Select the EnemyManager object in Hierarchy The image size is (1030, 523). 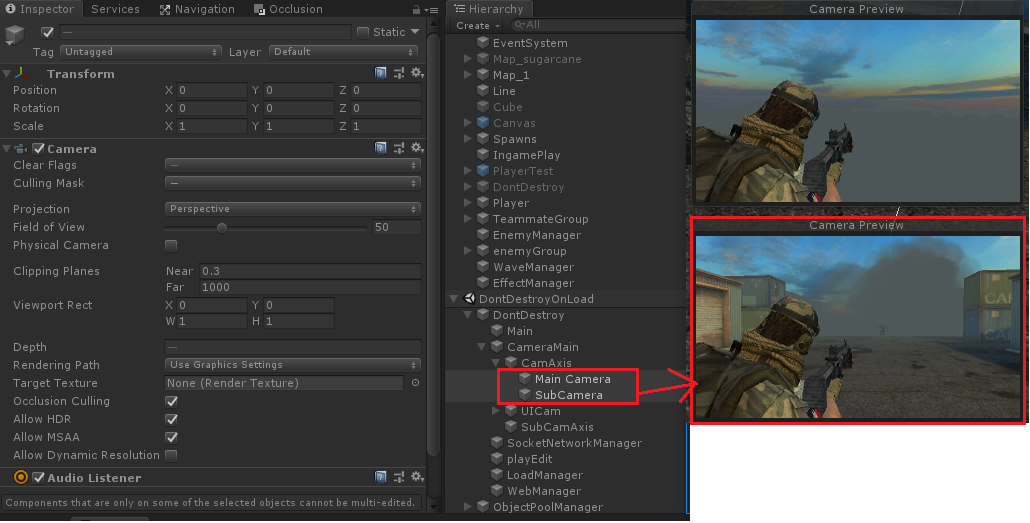(x=537, y=235)
